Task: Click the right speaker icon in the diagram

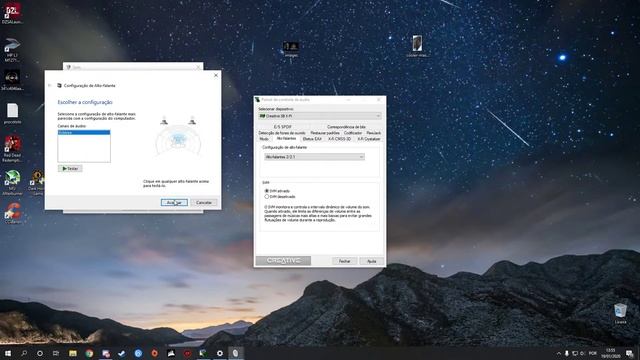Action: point(192,121)
